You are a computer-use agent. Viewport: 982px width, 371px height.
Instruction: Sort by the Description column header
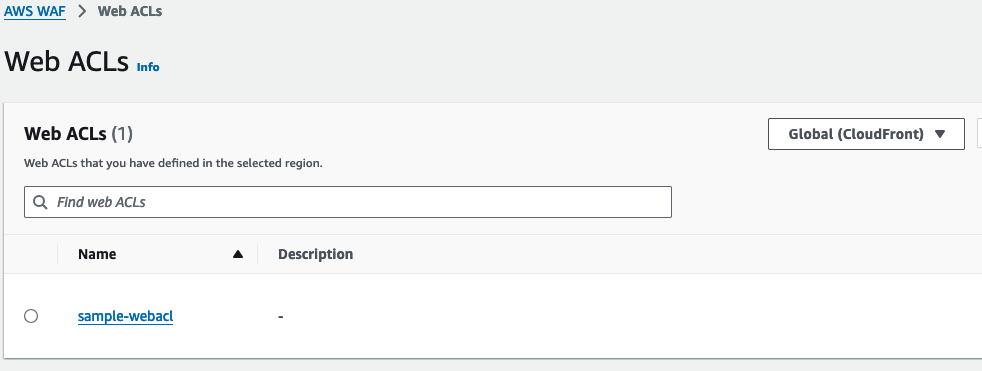click(316, 254)
